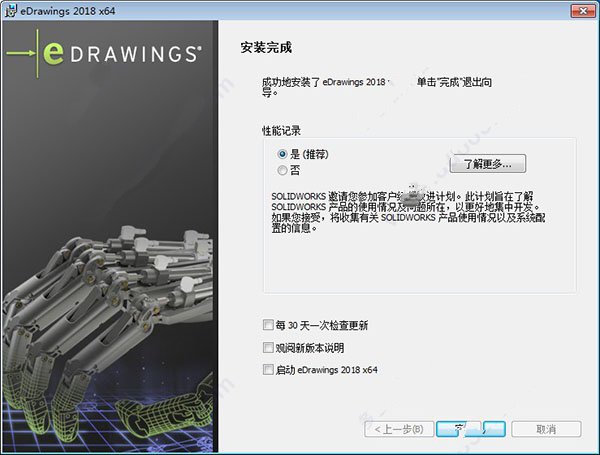Click the 了解更多... button
600x455 pixels.
[488, 164]
